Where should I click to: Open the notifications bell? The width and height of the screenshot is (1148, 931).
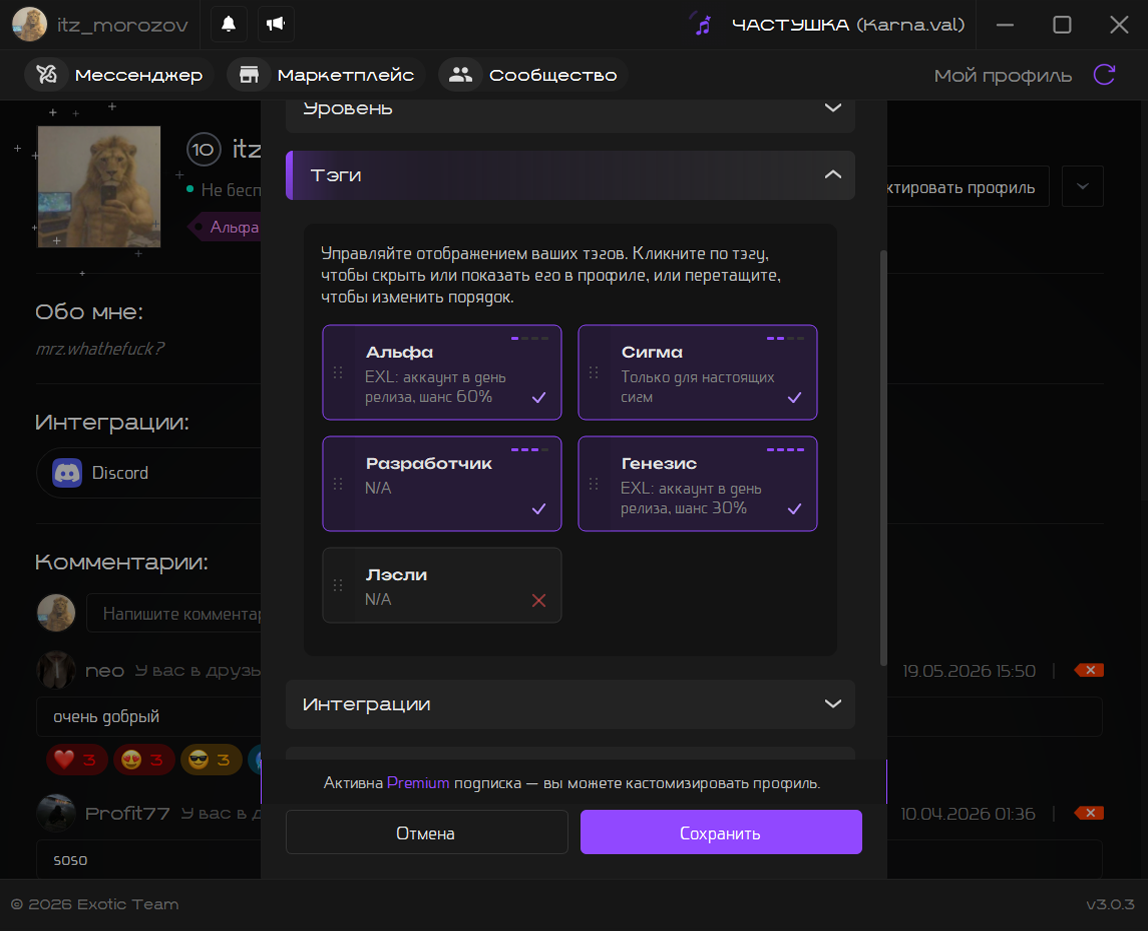[x=228, y=24]
